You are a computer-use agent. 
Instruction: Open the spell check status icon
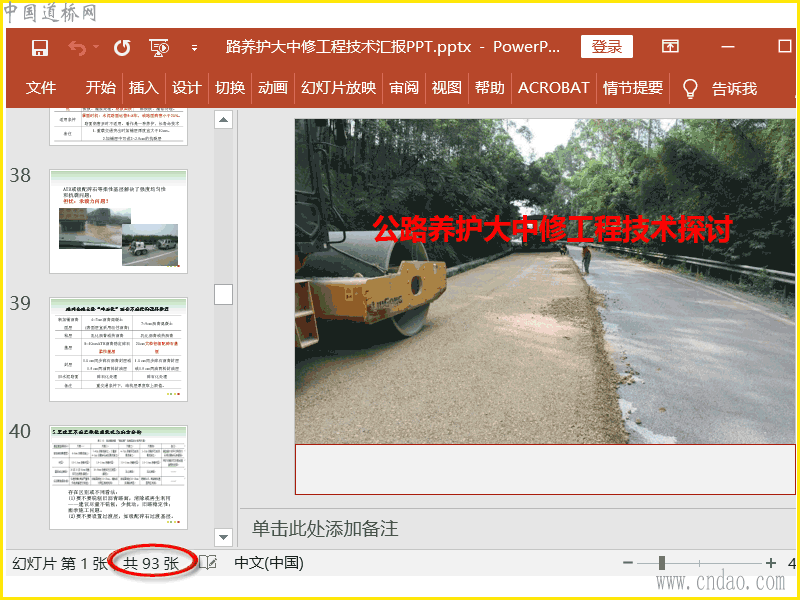[x=208, y=563]
